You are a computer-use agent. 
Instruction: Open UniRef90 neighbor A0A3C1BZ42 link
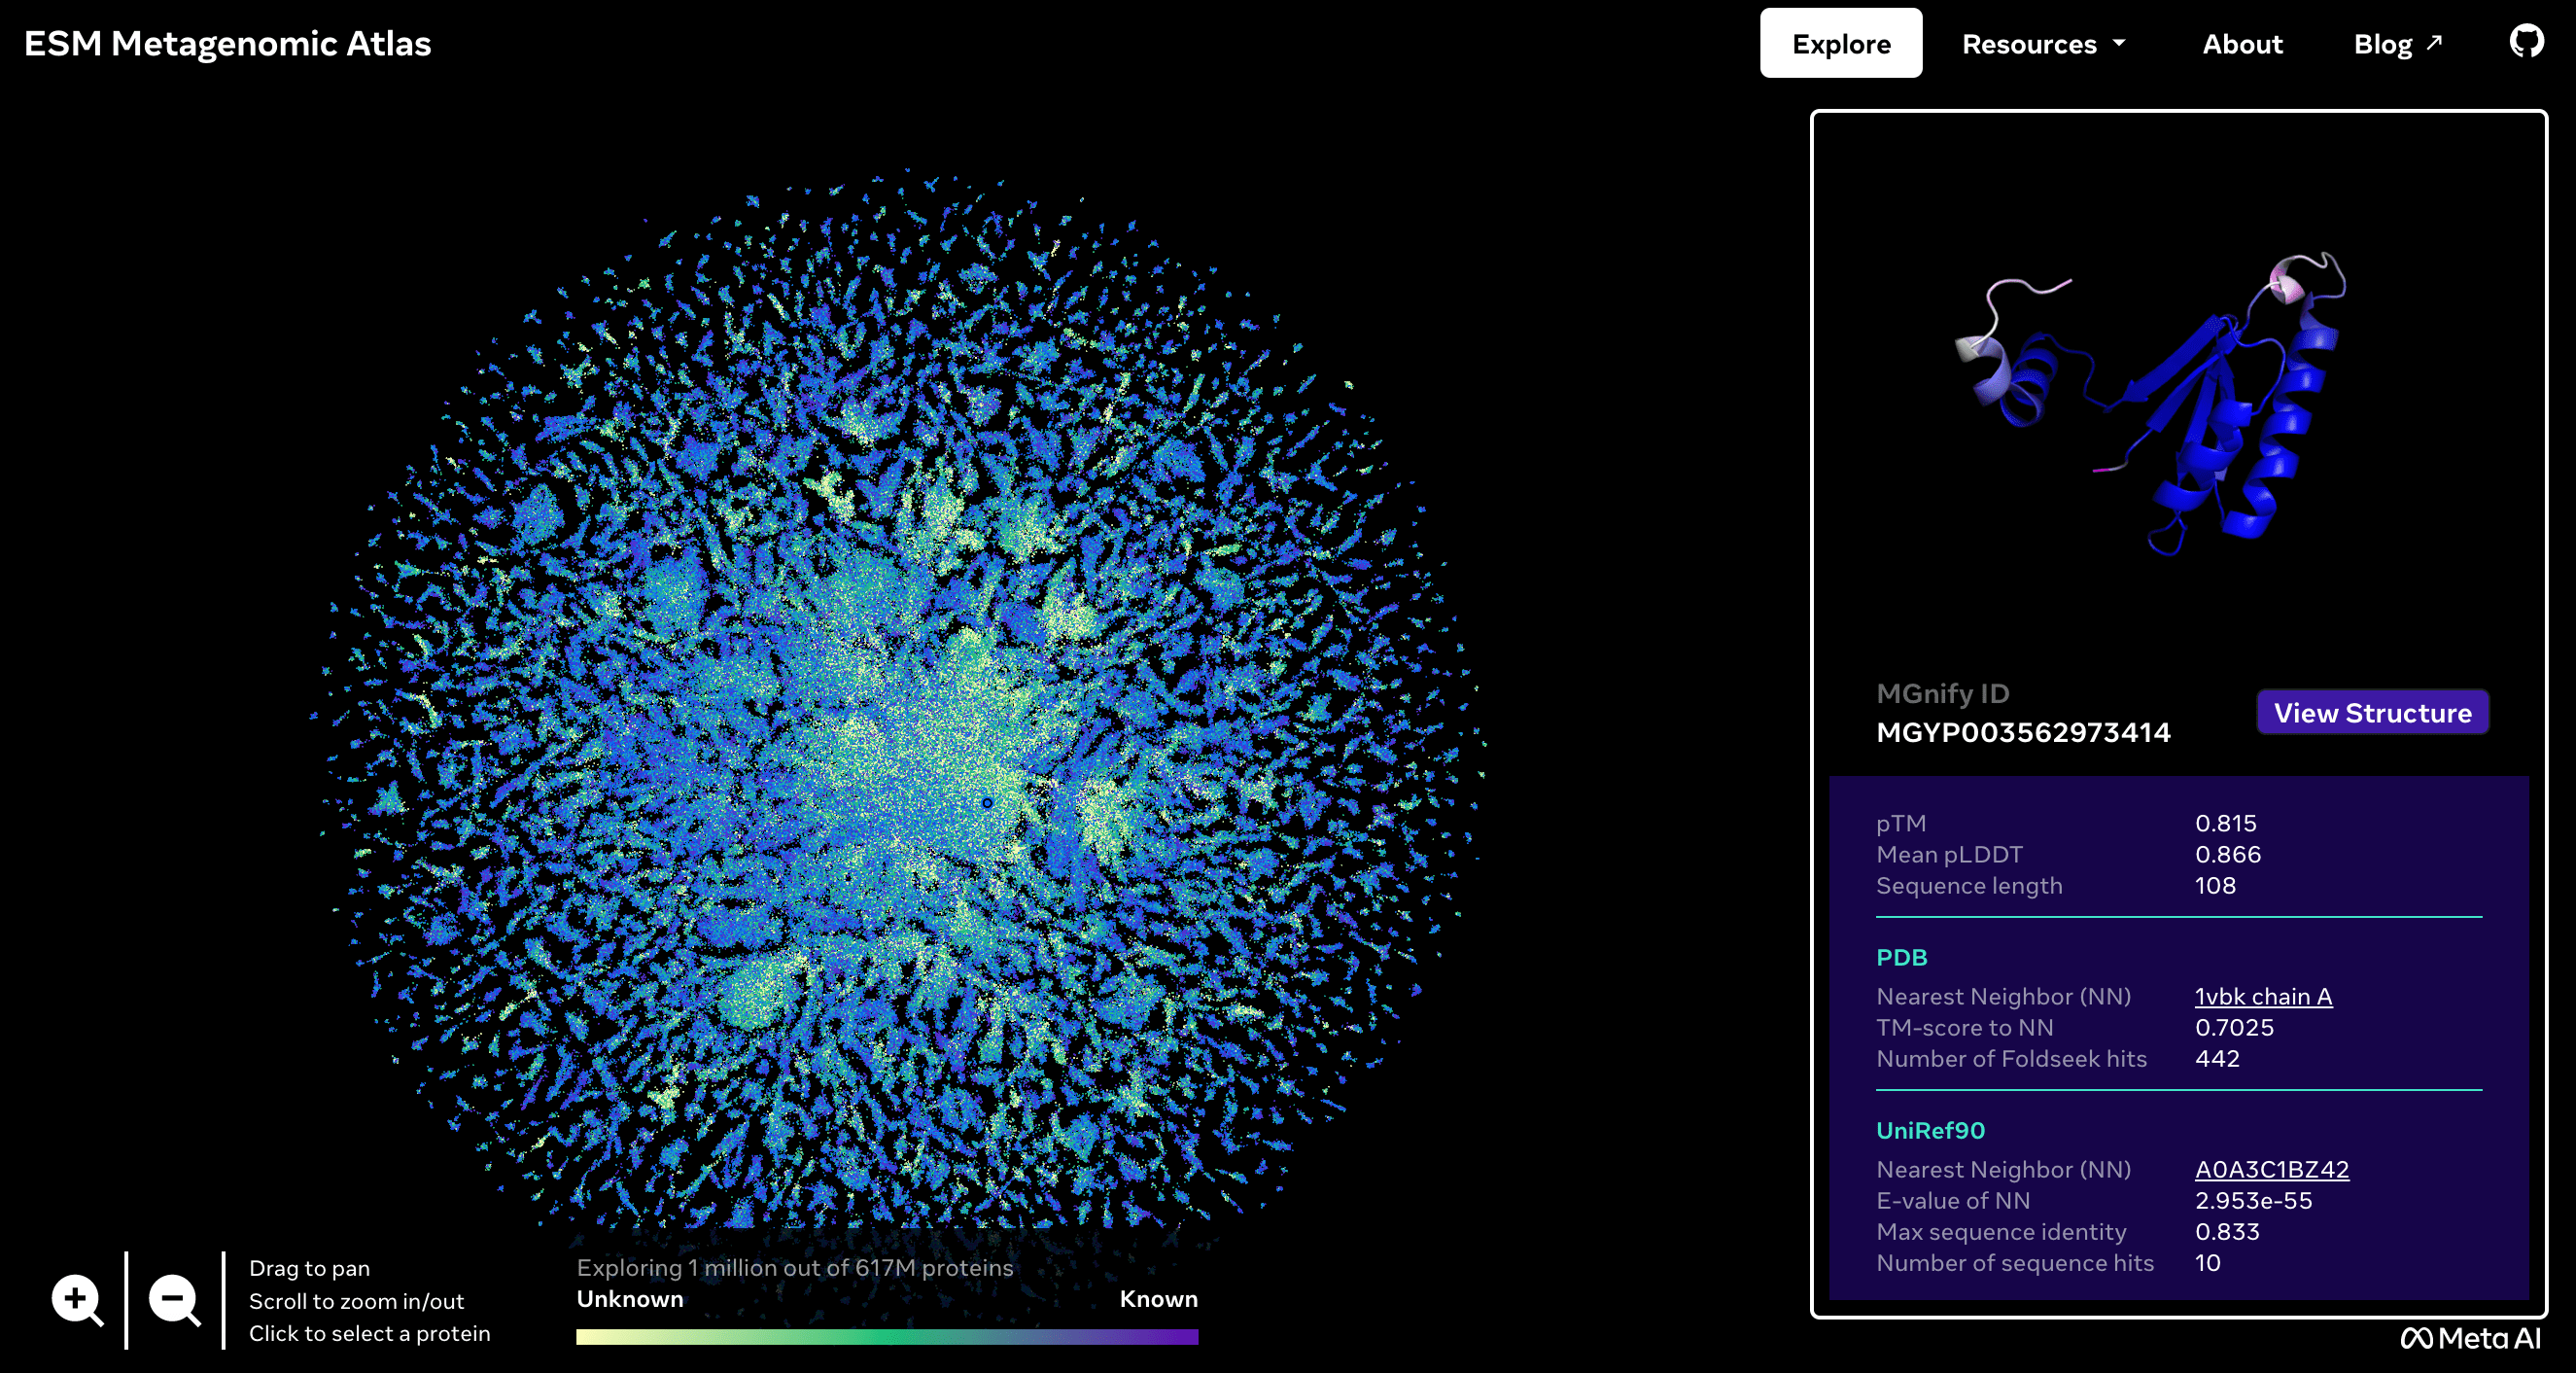click(x=2271, y=1169)
